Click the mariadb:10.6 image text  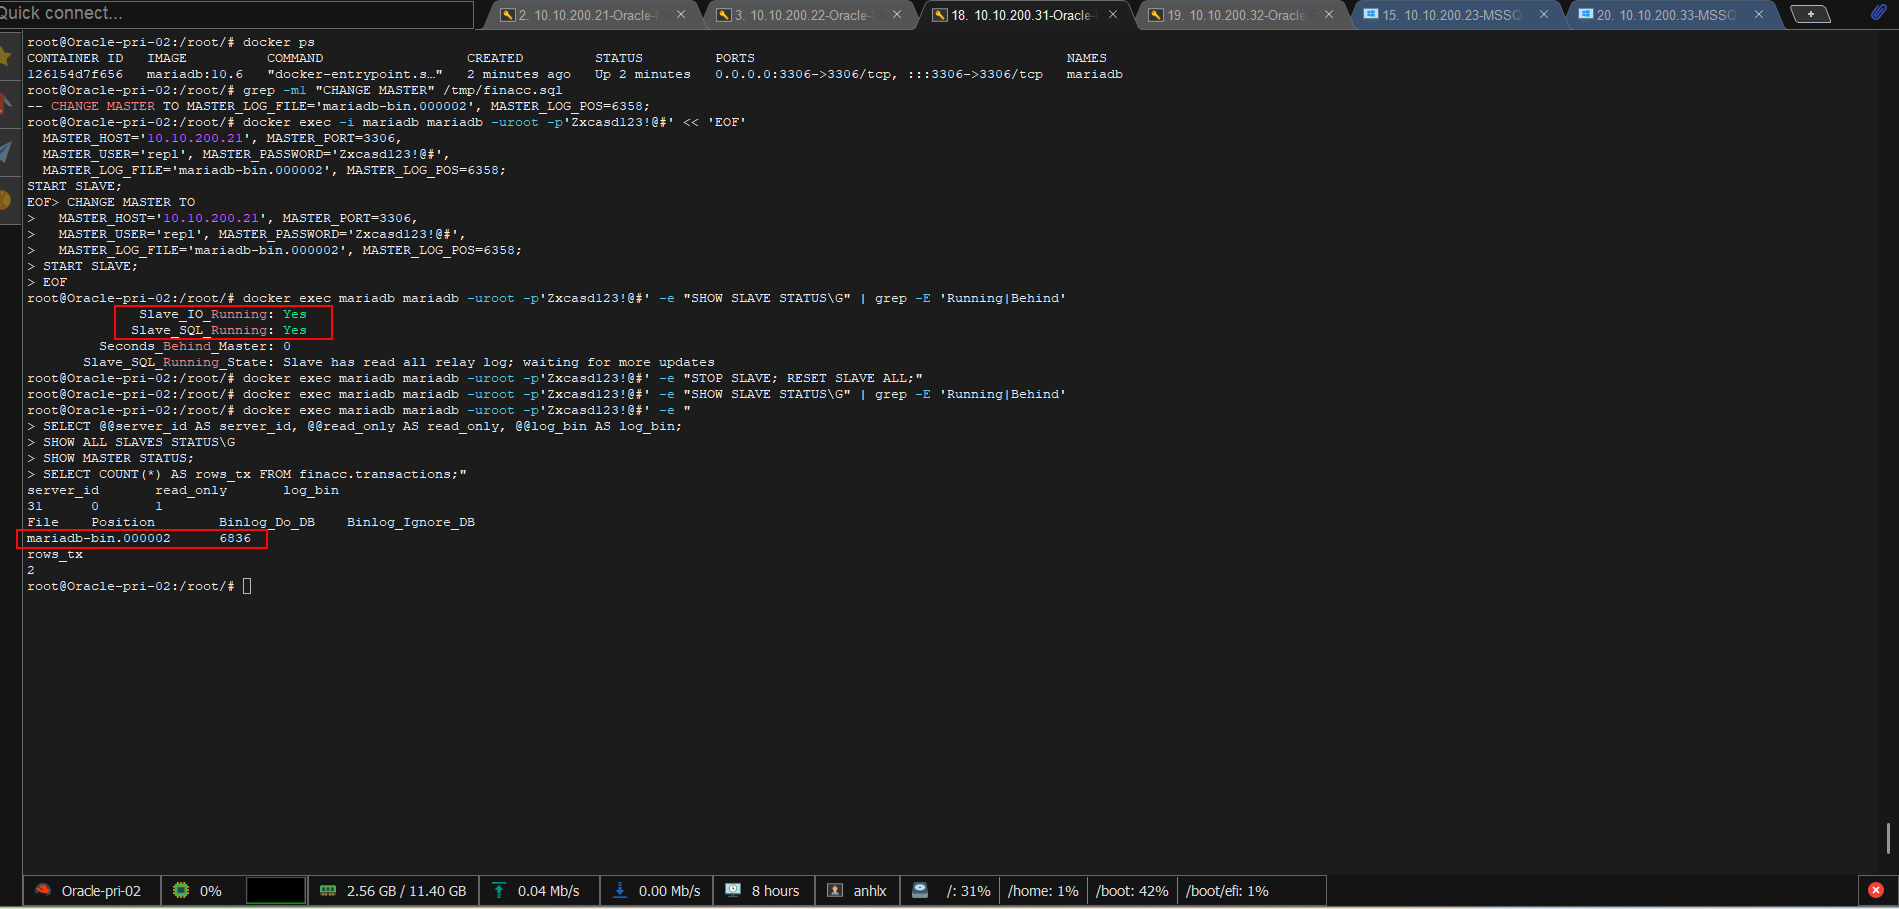195,74
